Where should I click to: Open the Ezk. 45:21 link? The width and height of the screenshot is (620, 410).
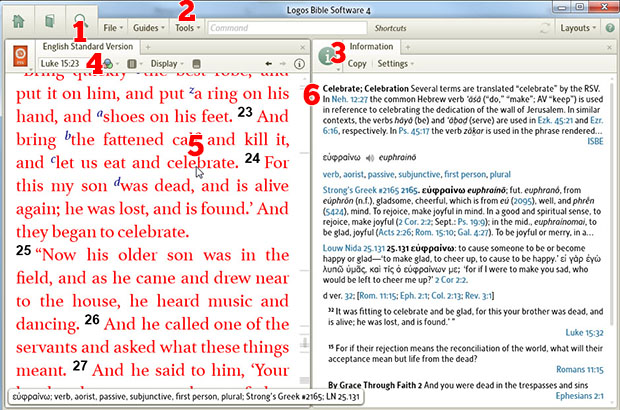(x=555, y=120)
